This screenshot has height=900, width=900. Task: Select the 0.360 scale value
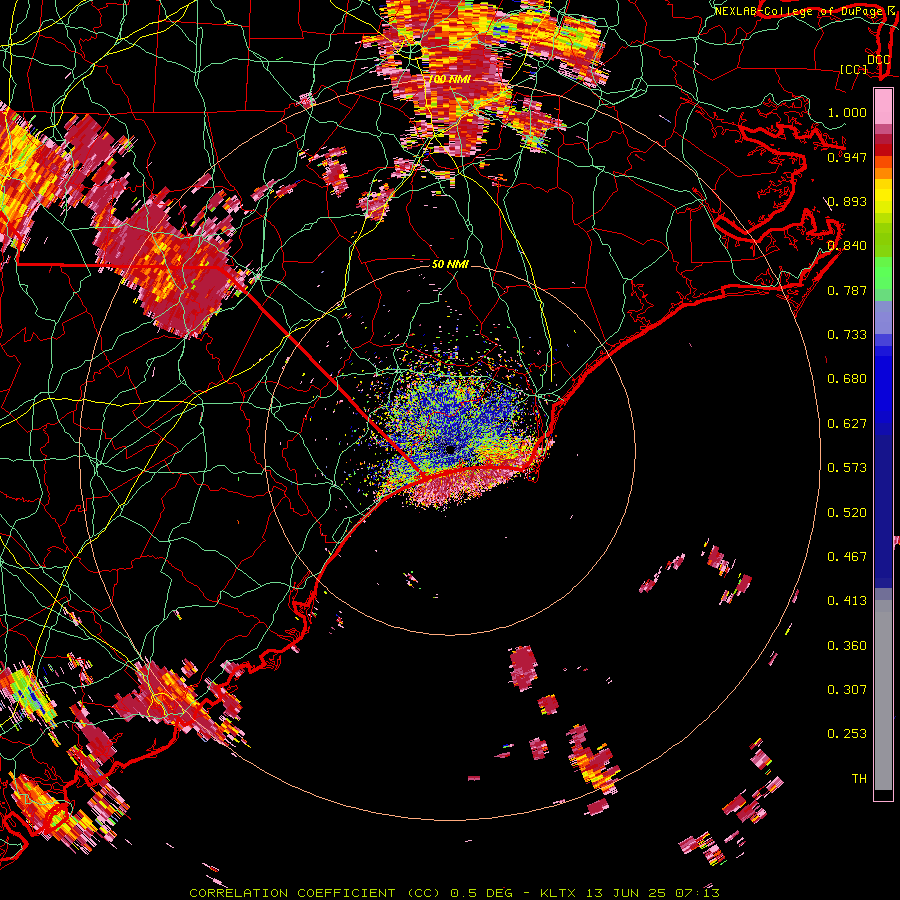[x=847, y=646]
